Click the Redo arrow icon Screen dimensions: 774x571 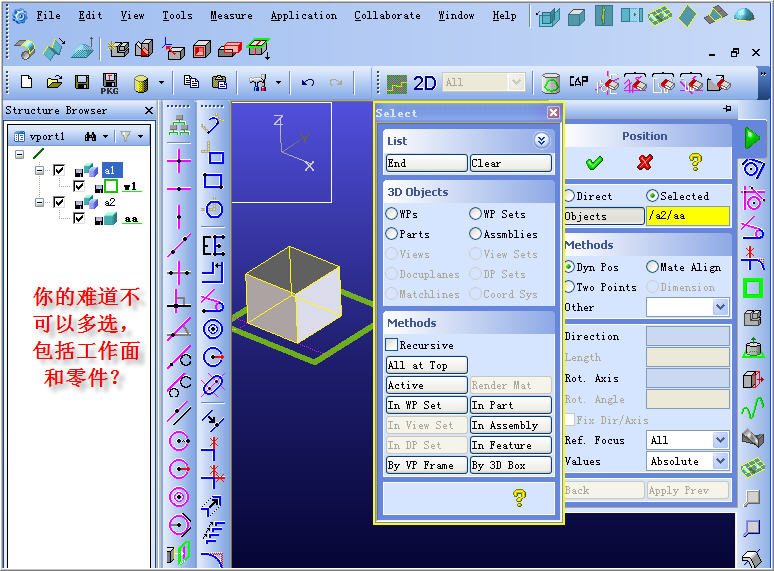coord(336,82)
